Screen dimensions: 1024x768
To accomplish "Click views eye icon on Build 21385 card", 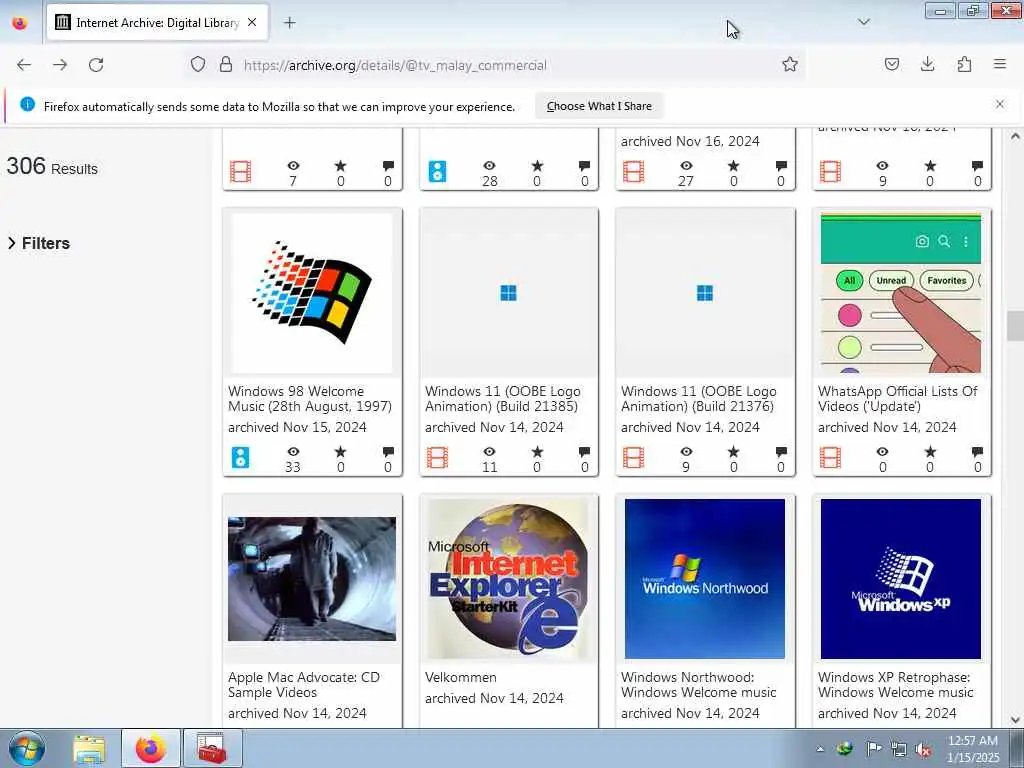I will pos(489,452).
